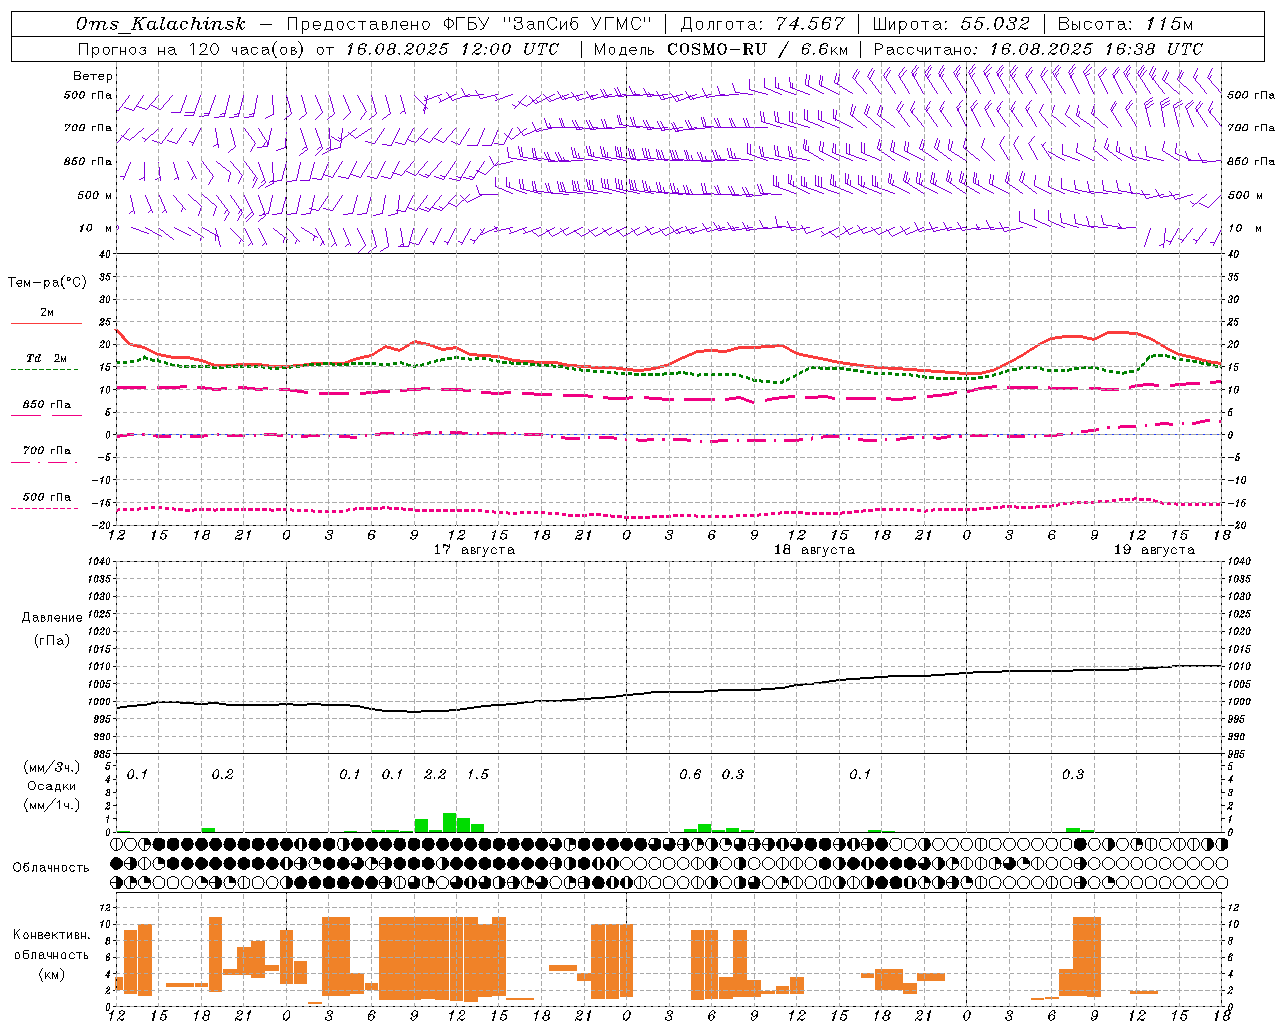Click the '2.2' precipitation amount
The image size is (1280, 1024).
pyautogui.click(x=435, y=774)
